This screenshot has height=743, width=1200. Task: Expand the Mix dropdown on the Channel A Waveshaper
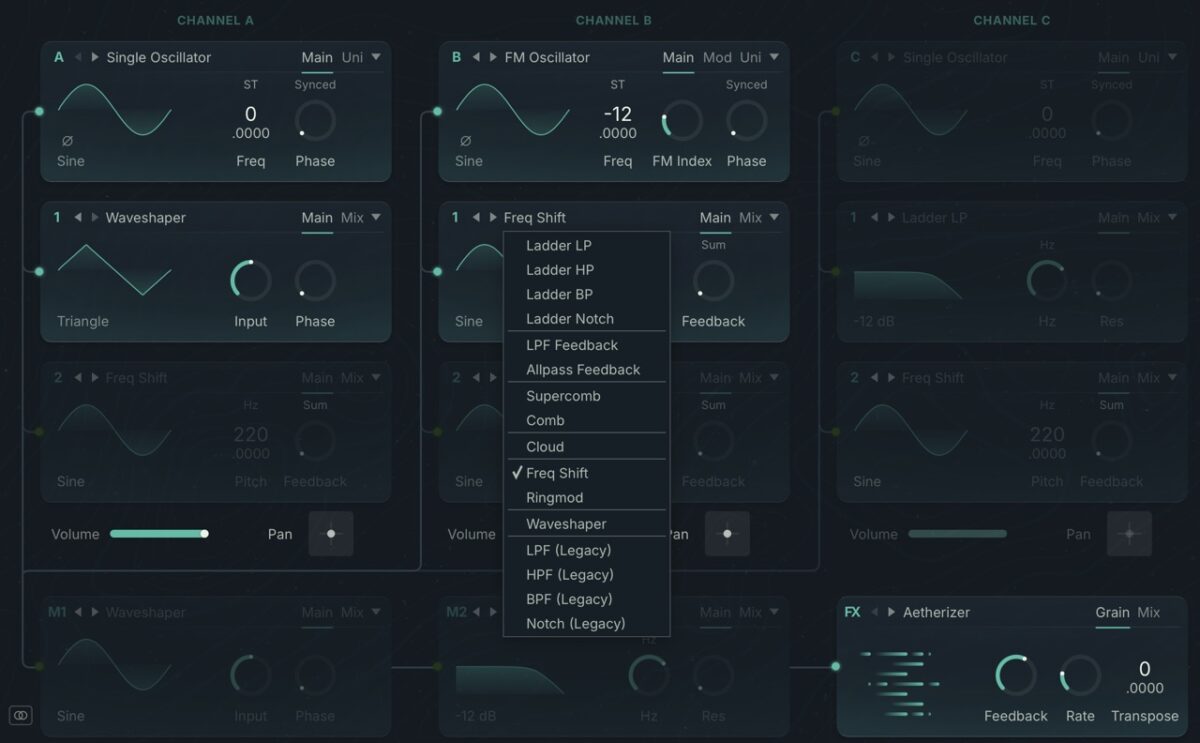[352, 217]
